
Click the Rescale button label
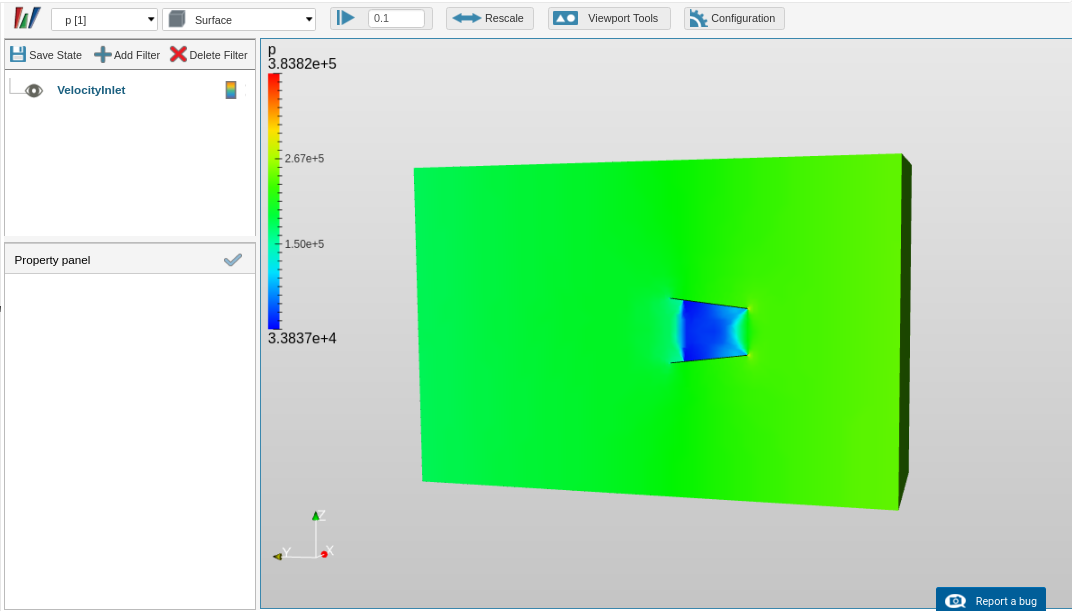(x=505, y=18)
